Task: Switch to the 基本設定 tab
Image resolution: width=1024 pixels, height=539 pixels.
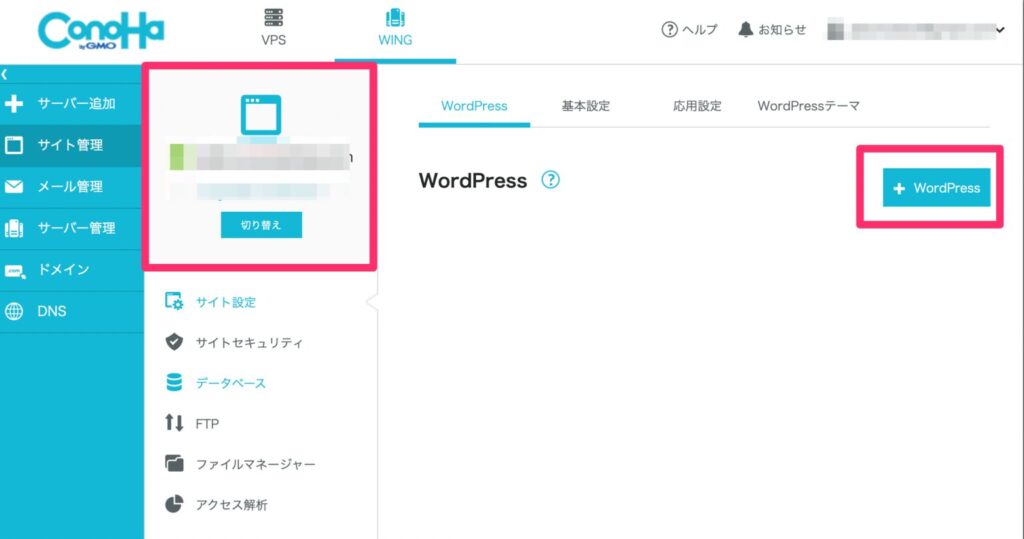Action: [x=586, y=106]
